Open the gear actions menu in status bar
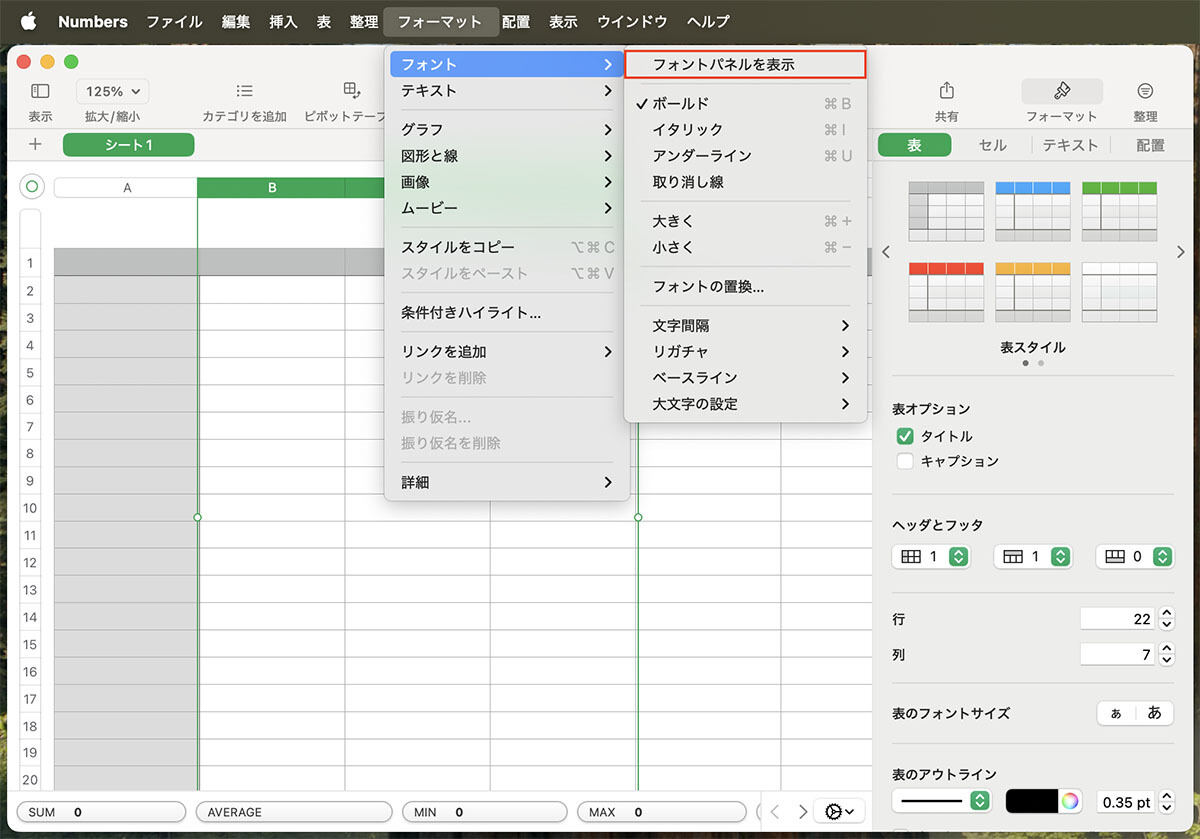1200x839 pixels. [x=840, y=811]
